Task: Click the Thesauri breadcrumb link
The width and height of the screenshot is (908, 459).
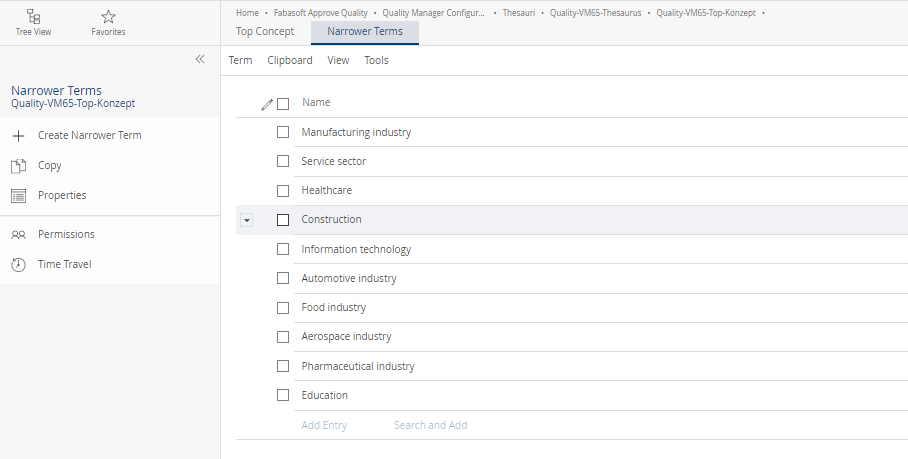Action: (519, 13)
